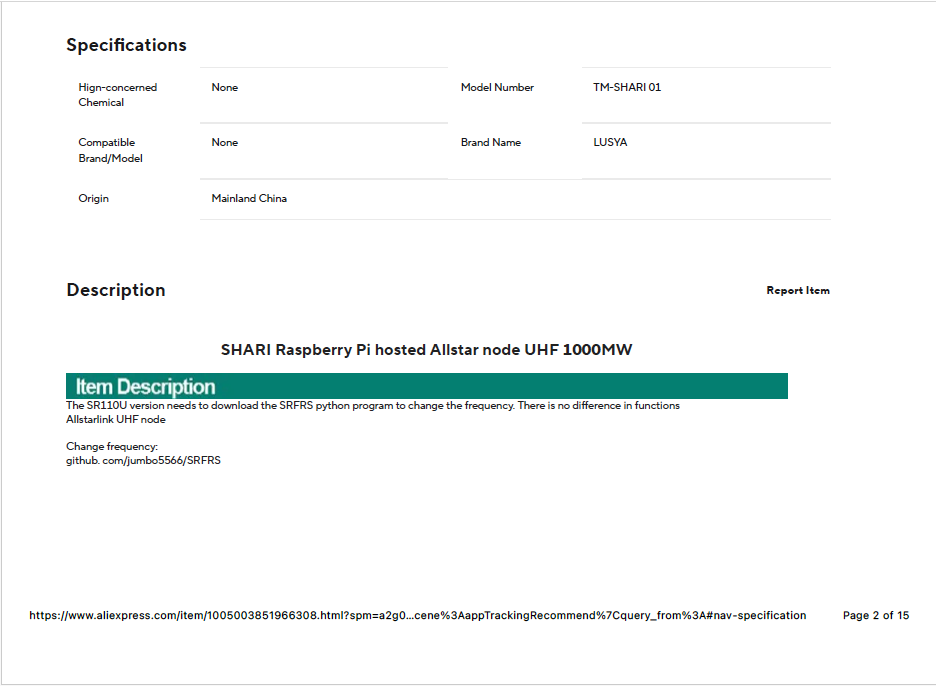Select the TM-SHARI 01 model value
The width and height of the screenshot is (936, 686).
pos(626,88)
